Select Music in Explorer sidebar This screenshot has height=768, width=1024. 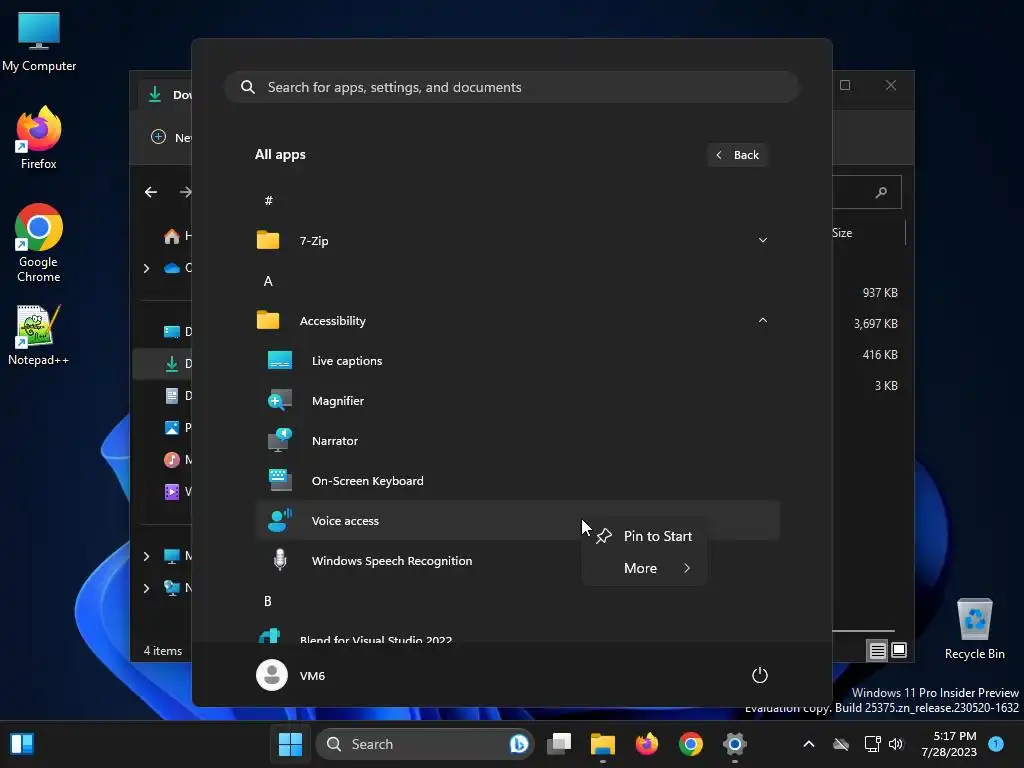[x=176, y=460]
